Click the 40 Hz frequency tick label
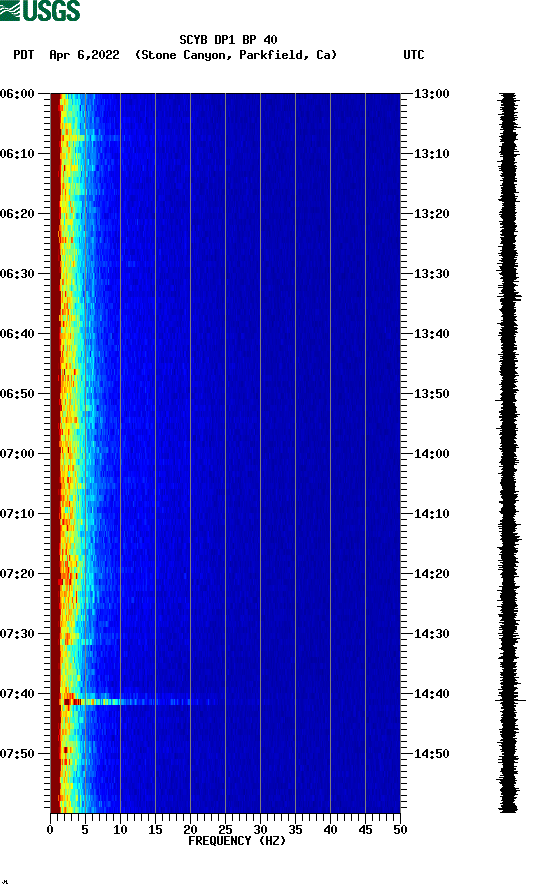The image size is (552, 893). coord(330,830)
